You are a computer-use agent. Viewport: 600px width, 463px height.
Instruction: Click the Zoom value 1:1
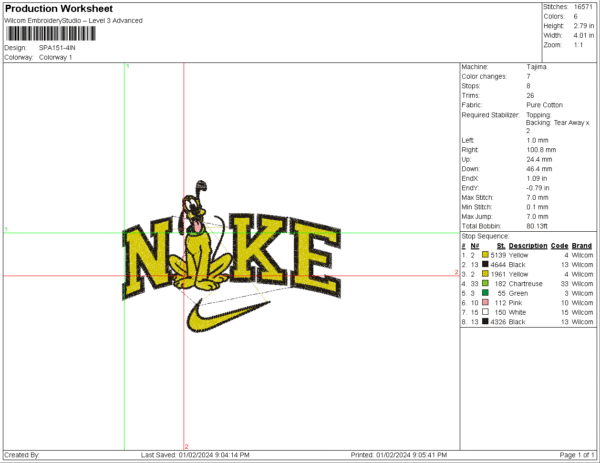pos(578,45)
